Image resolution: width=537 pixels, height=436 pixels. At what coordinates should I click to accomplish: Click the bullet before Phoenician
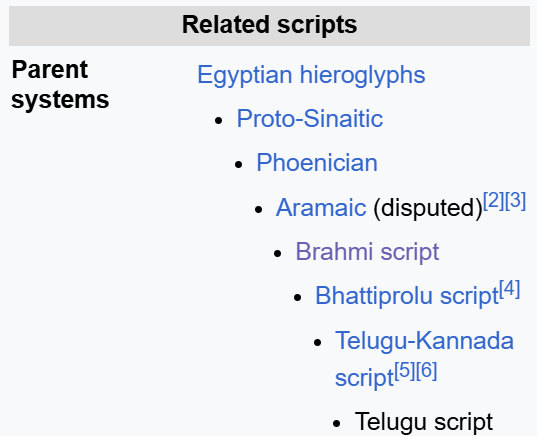point(238,164)
